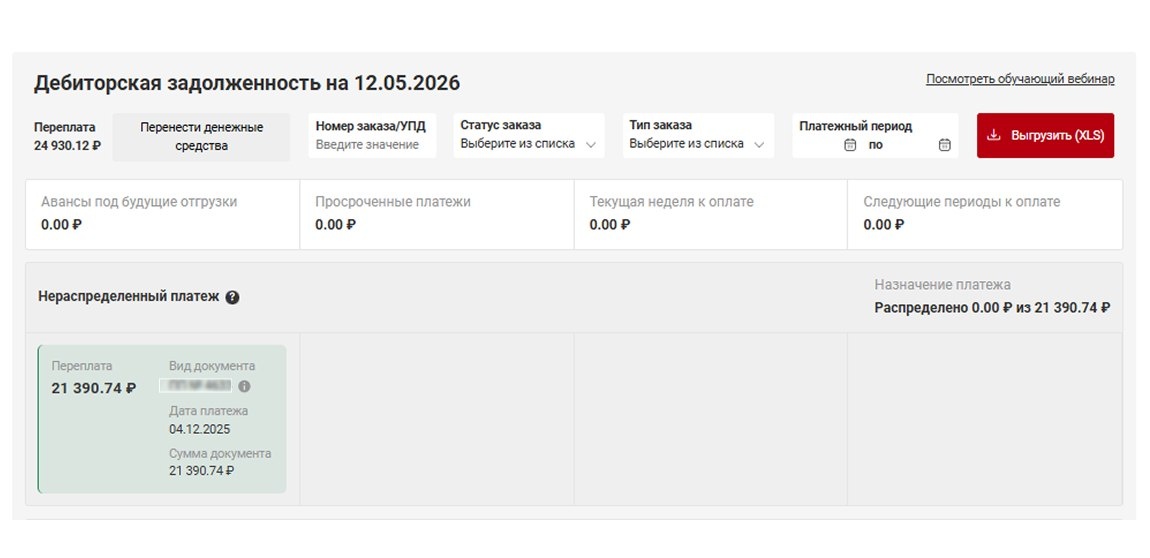Image resolution: width=1150 pixels, height=558 pixels.
Task: Expand the Статус заказа dropdown
Action: click(529, 136)
